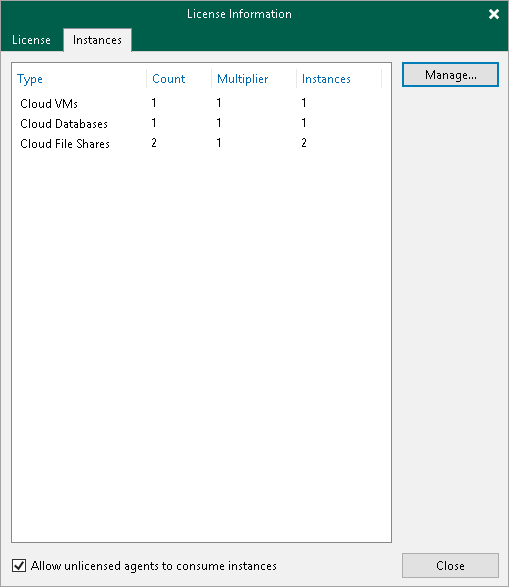The image size is (509, 587).
Task: Select the Cloud File Shares row
Action: [201, 143]
